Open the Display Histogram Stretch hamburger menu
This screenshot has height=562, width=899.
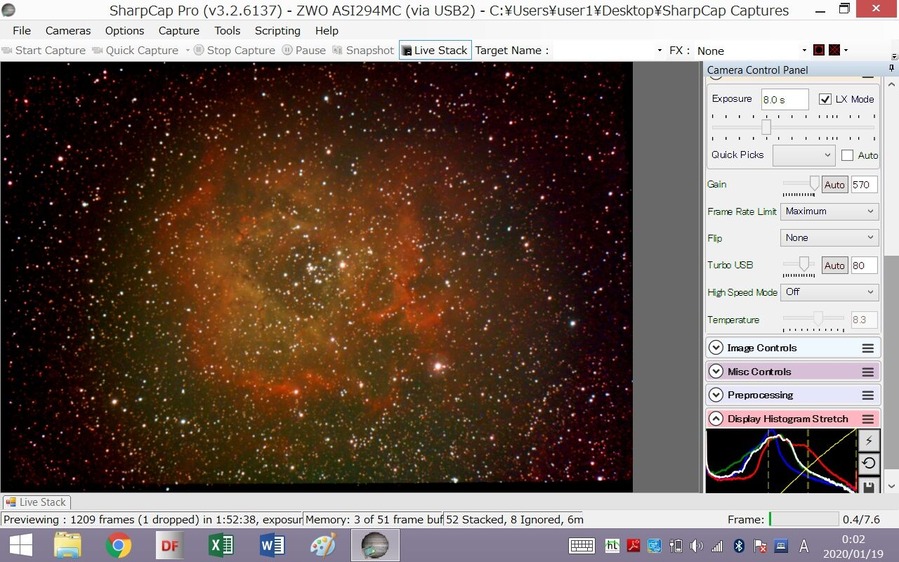[x=868, y=419]
